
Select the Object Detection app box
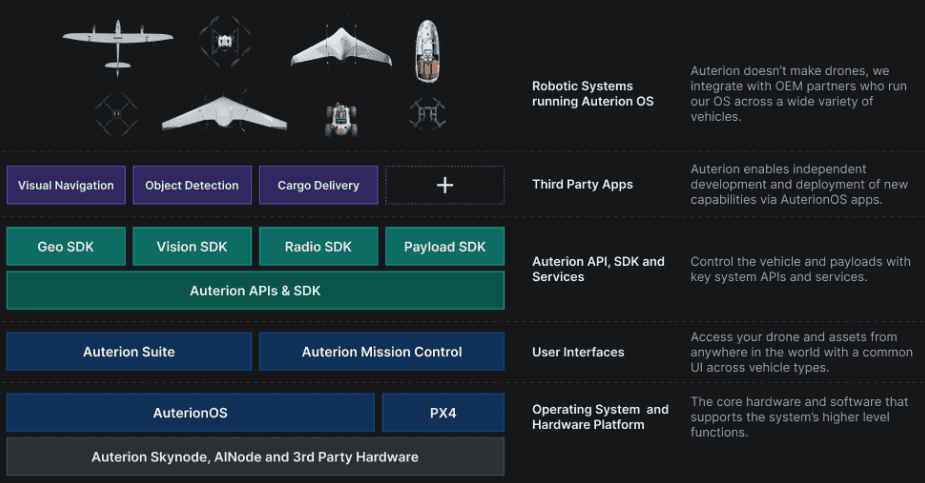tap(192, 185)
